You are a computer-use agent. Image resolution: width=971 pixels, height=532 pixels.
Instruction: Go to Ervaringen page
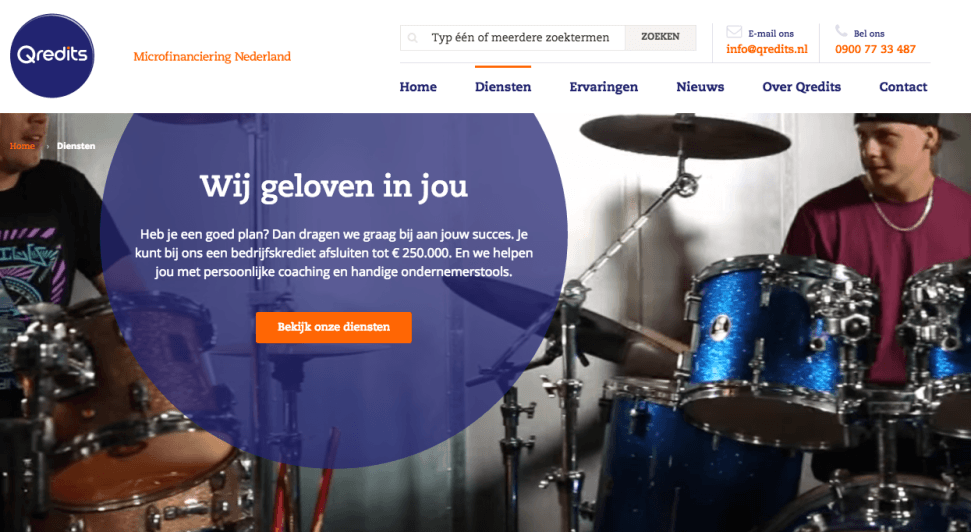604,87
